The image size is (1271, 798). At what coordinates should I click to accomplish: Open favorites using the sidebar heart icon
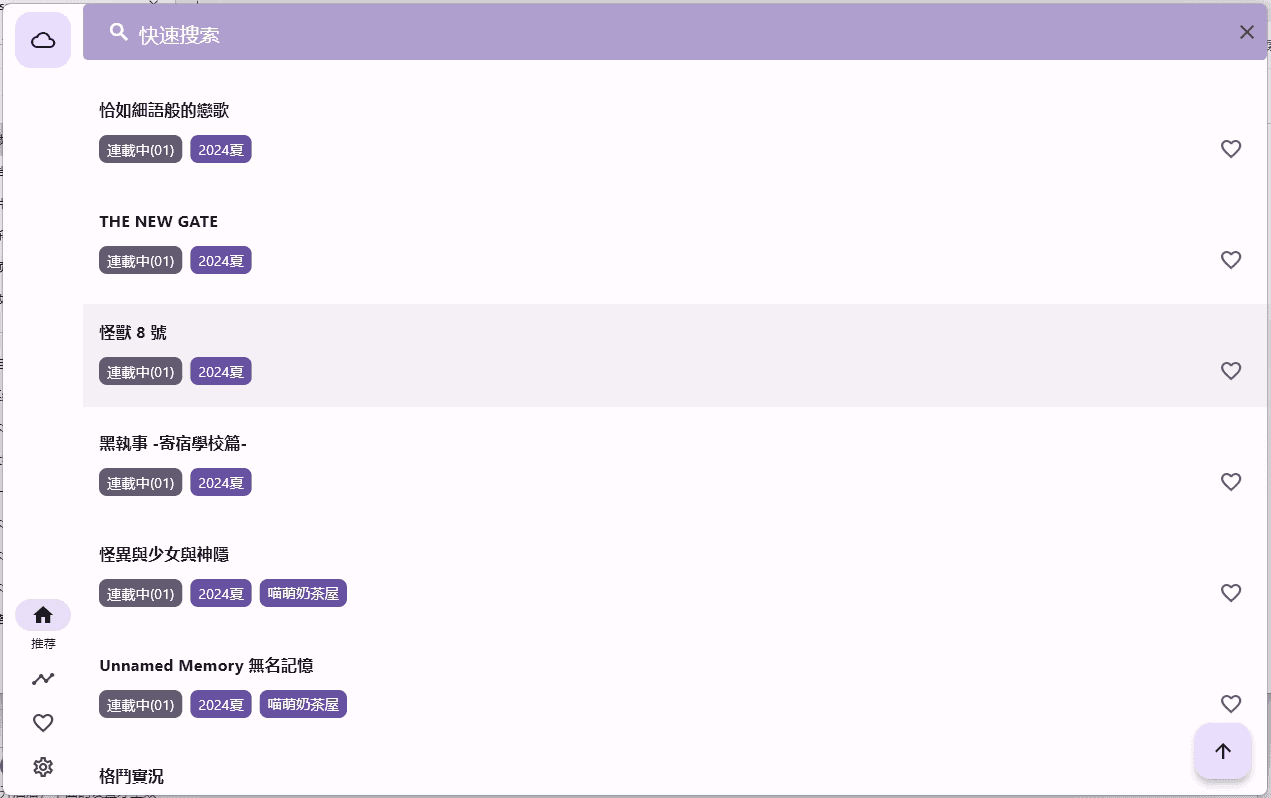pyautogui.click(x=43, y=722)
